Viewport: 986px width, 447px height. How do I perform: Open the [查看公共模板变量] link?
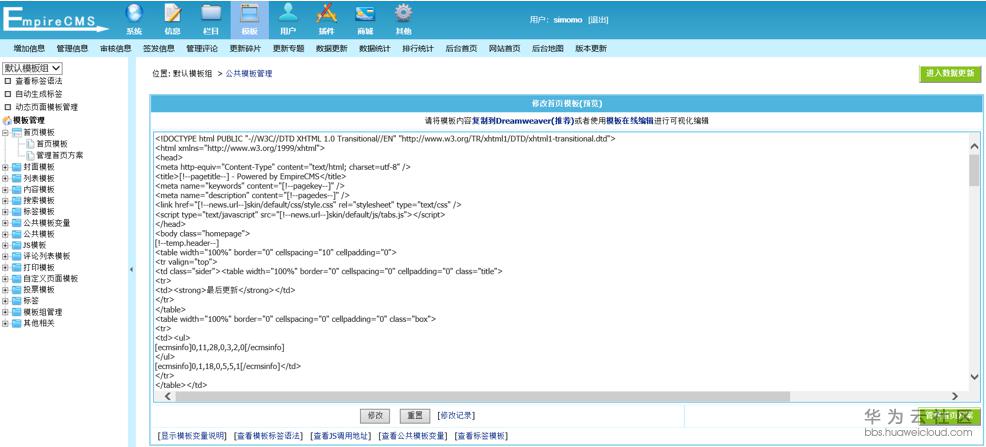pyautogui.click(x=413, y=436)
